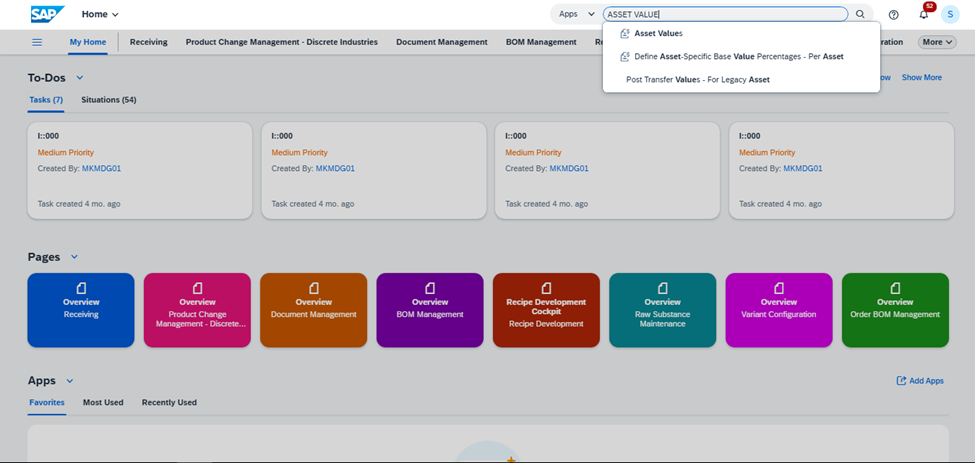The width and height of the screenshot is (975, 463).
Task: Click page icon on Variant Configuration tile
Action: [x=779, y=288]
